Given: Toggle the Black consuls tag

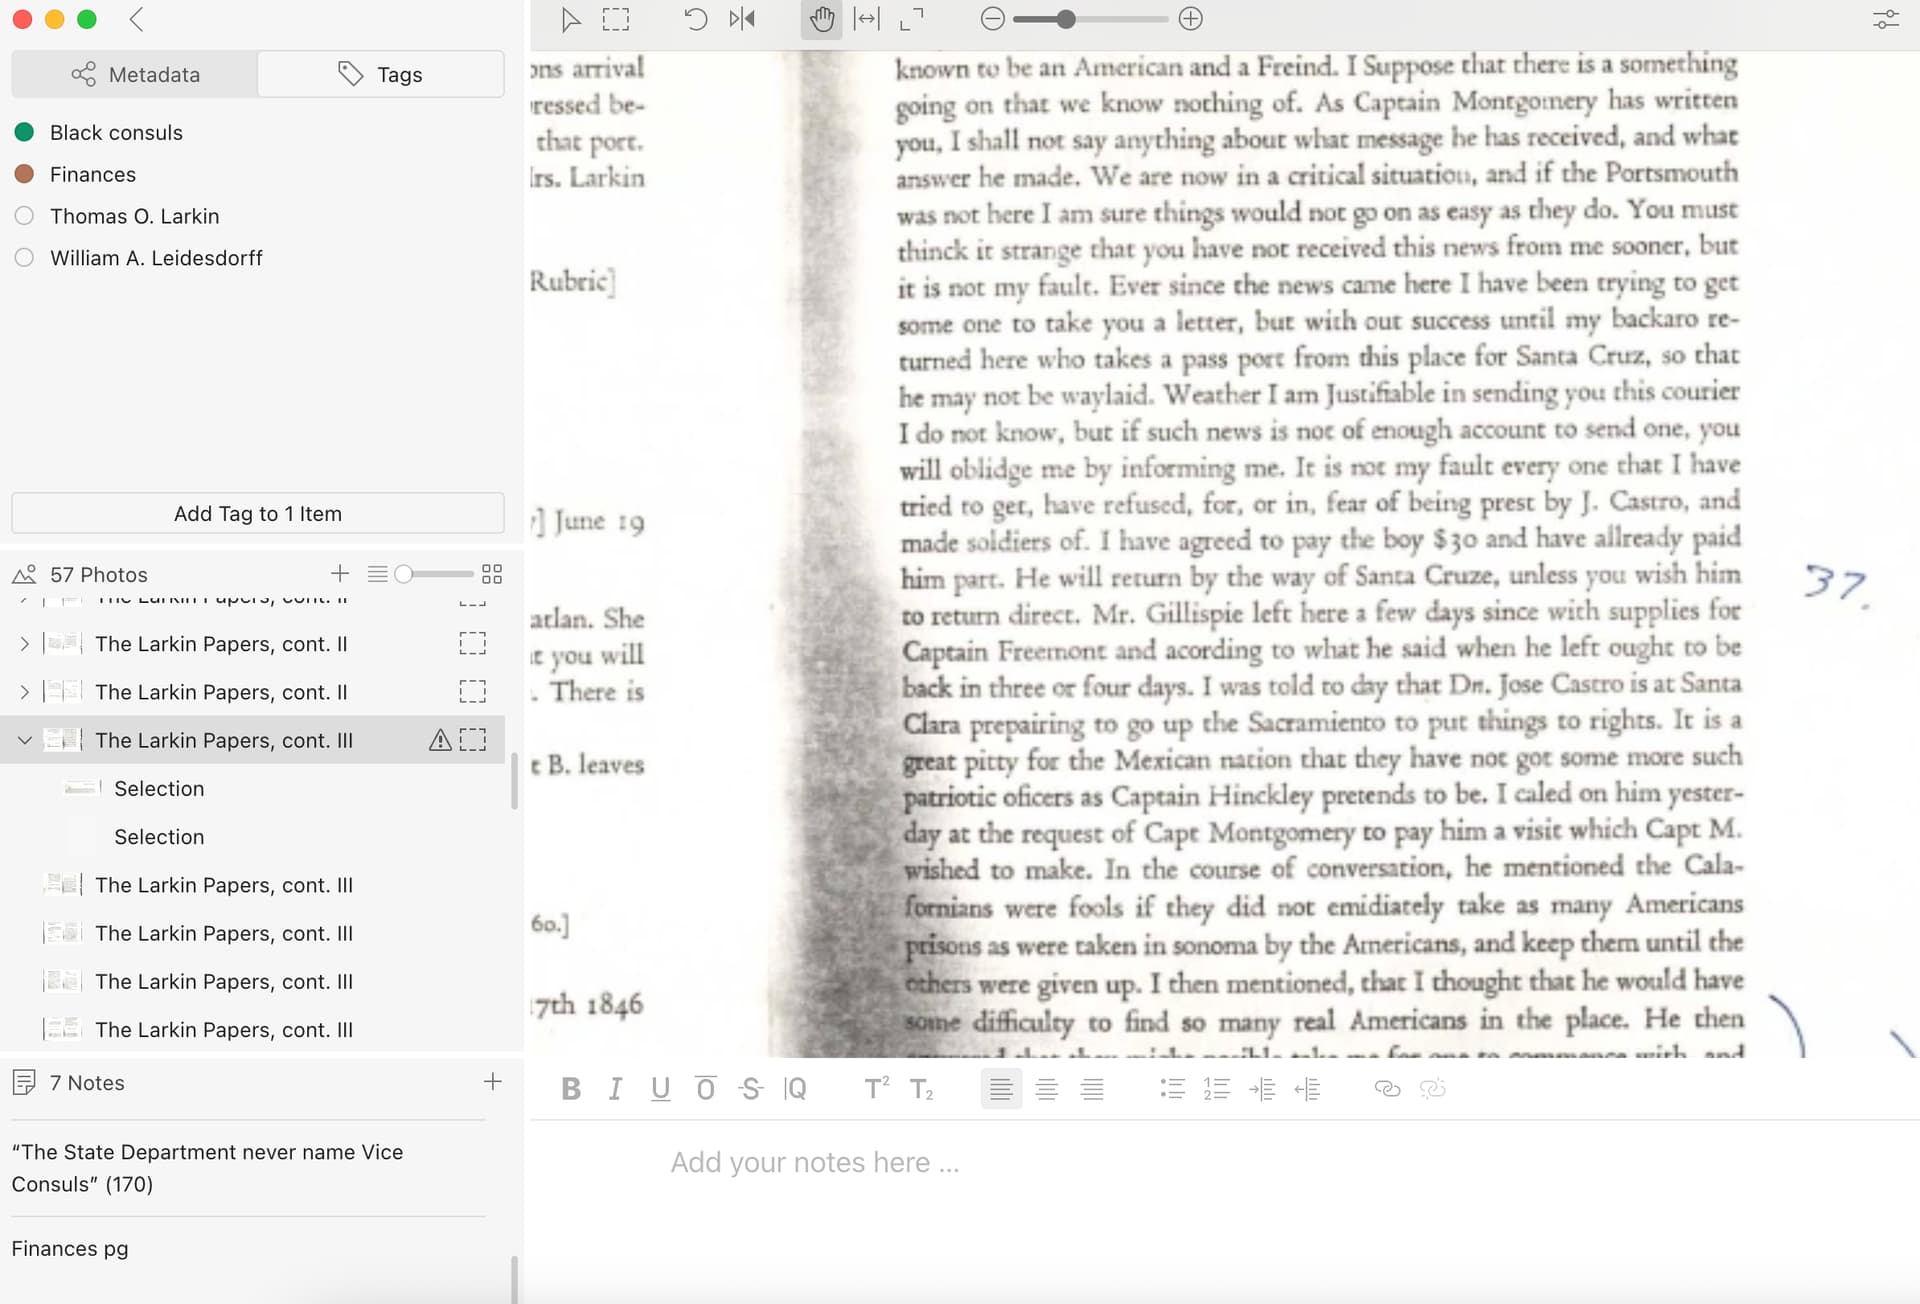Looking at the screenshot, I should click(x=25, y=132).
